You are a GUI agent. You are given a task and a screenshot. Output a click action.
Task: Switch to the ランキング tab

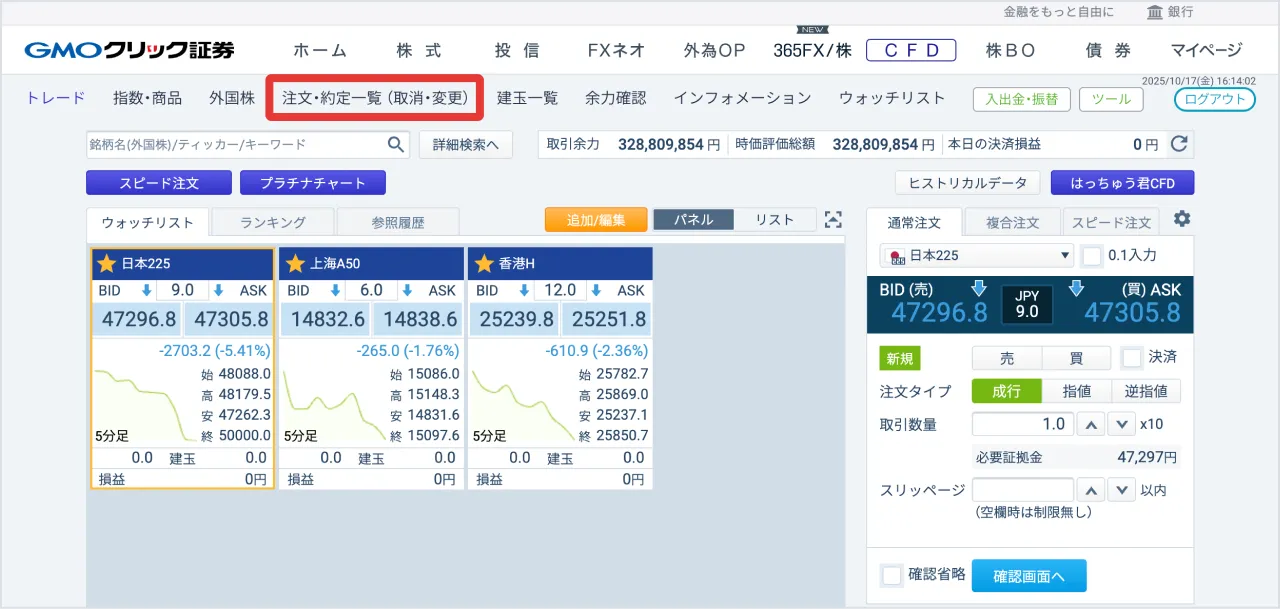point(272,222)
